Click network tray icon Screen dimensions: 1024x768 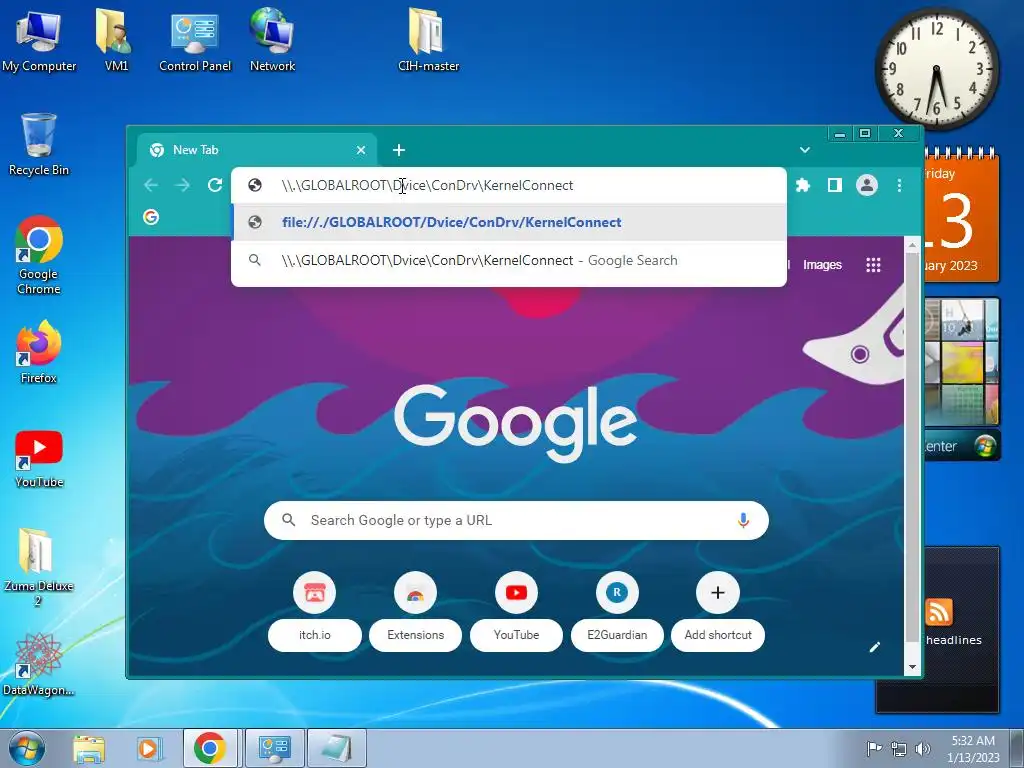point(899,749)
